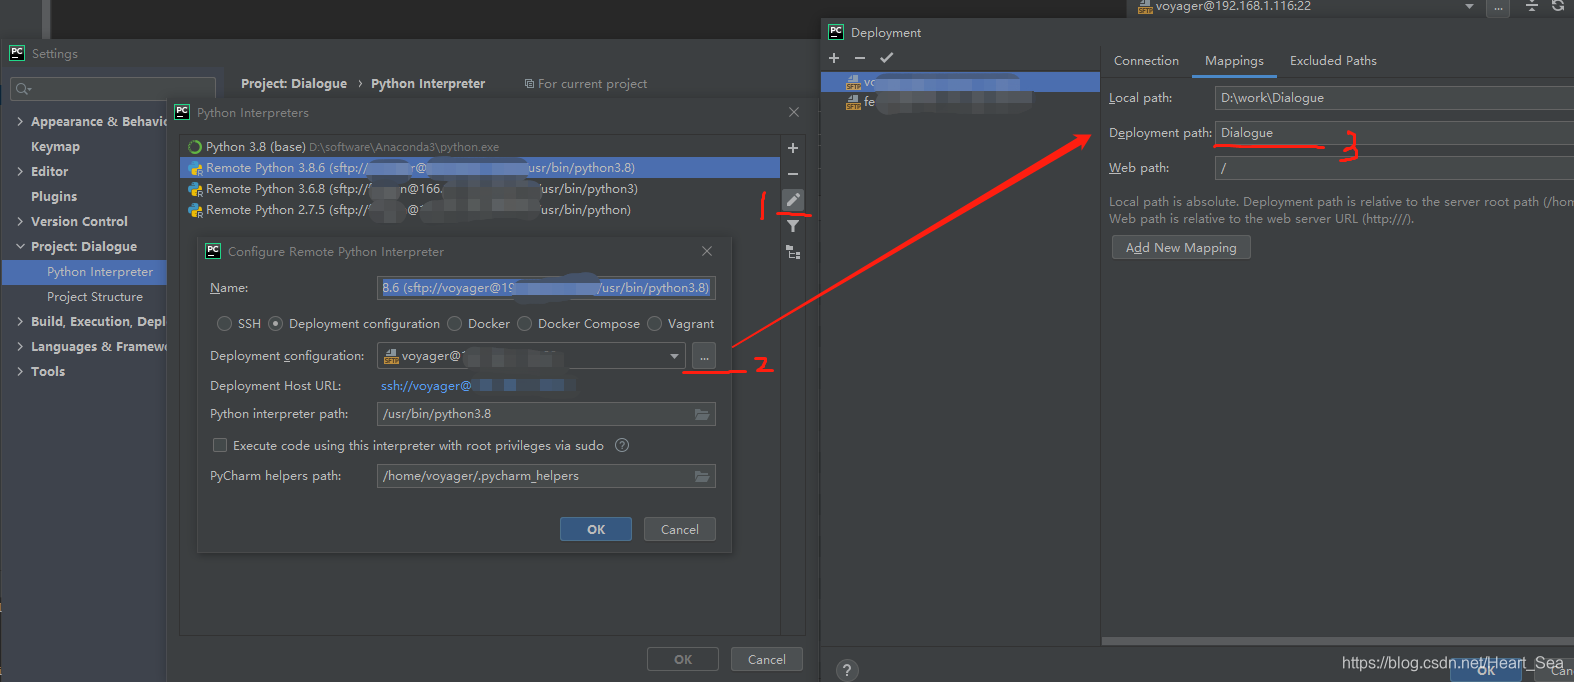Click the Deployment path field
Image resolution: width=1574 pixels, height=682 pixels.
coord(1394,133)
